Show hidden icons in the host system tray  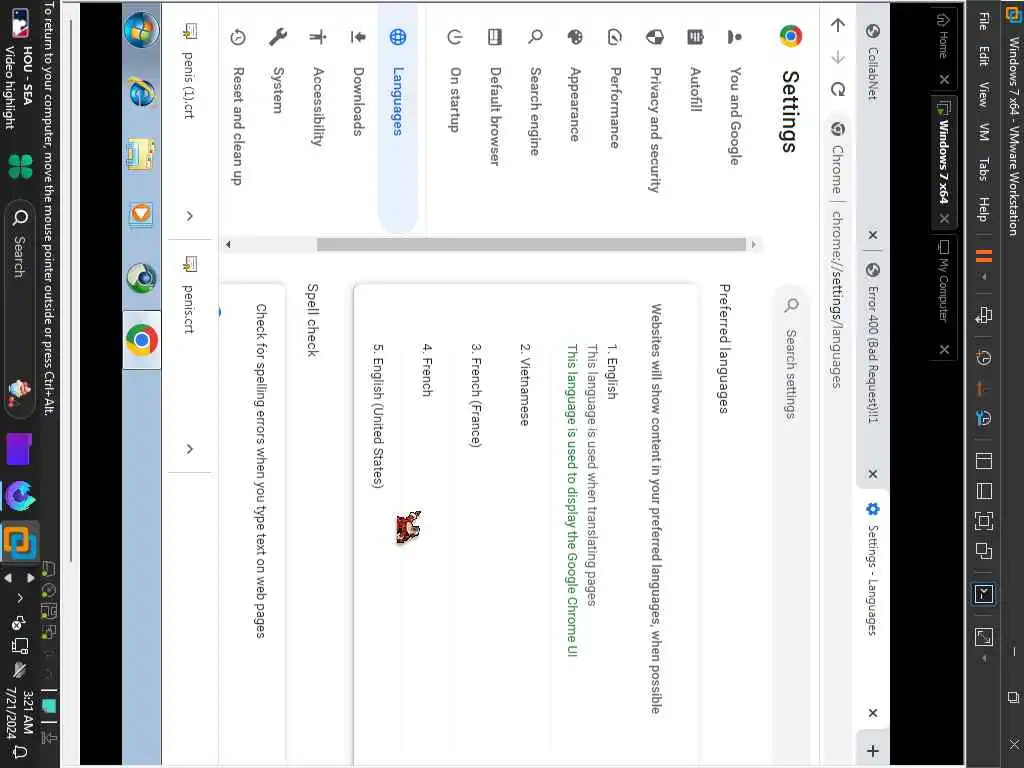(x=20, y=598)
